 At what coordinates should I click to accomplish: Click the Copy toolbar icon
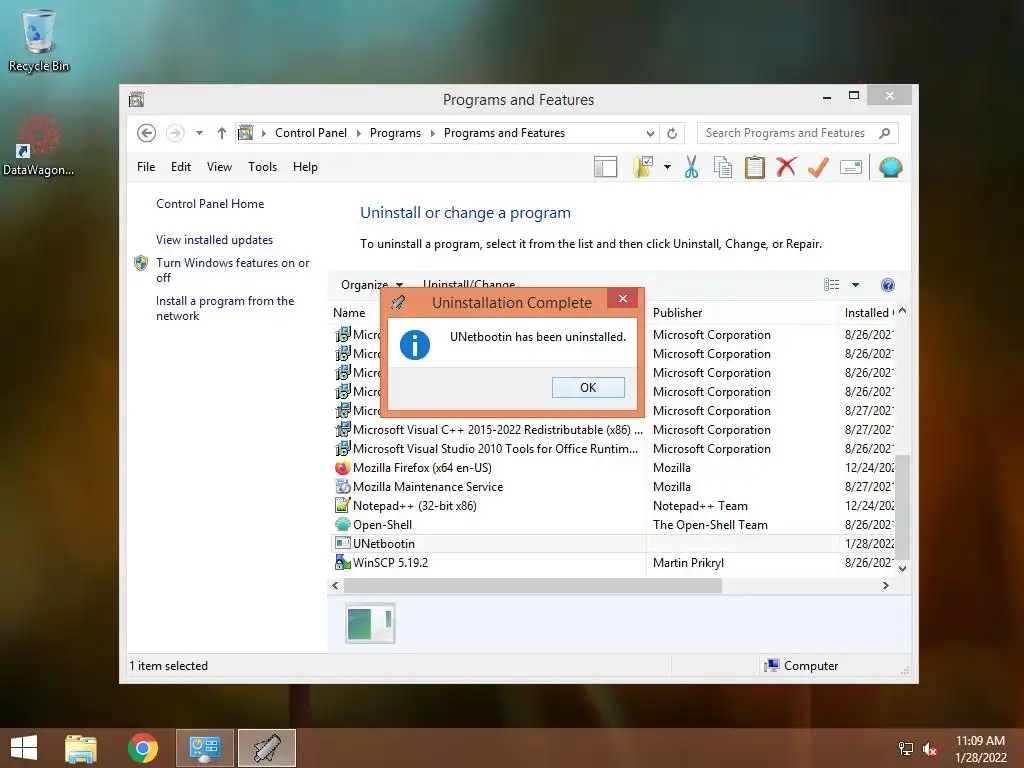pyautogui.click(x=722, y=167)
